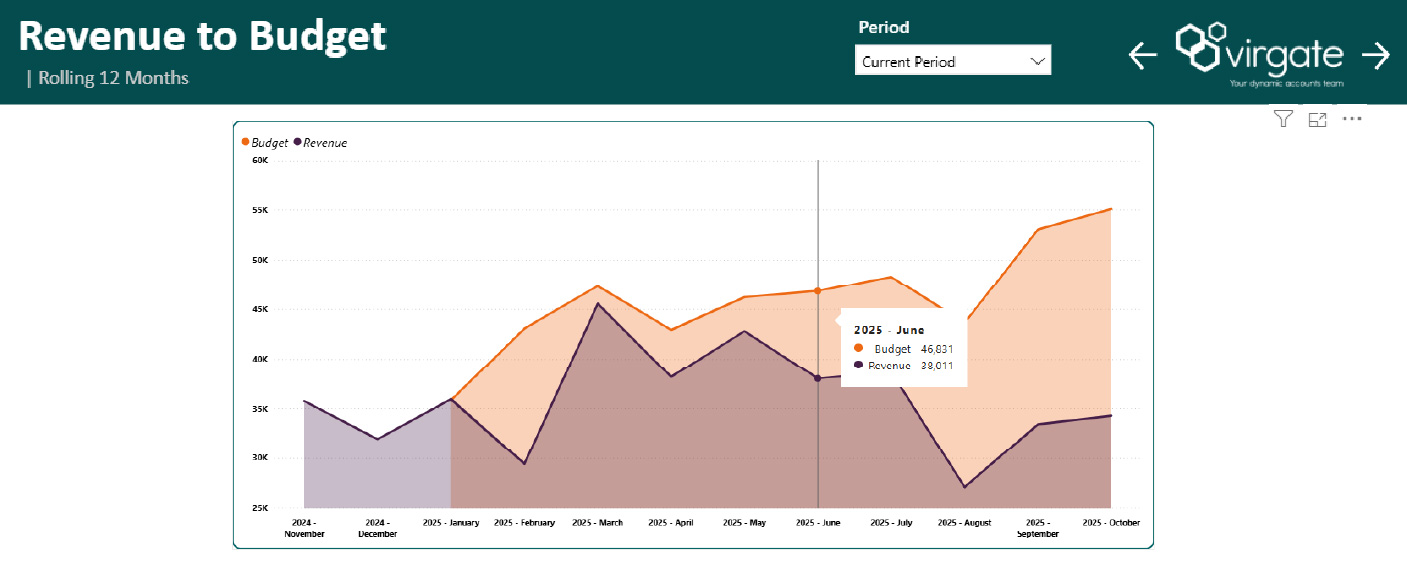Click the 2025 - October axis label
This screenshot has height=571, width=1407.
[x=1111, y=523]
